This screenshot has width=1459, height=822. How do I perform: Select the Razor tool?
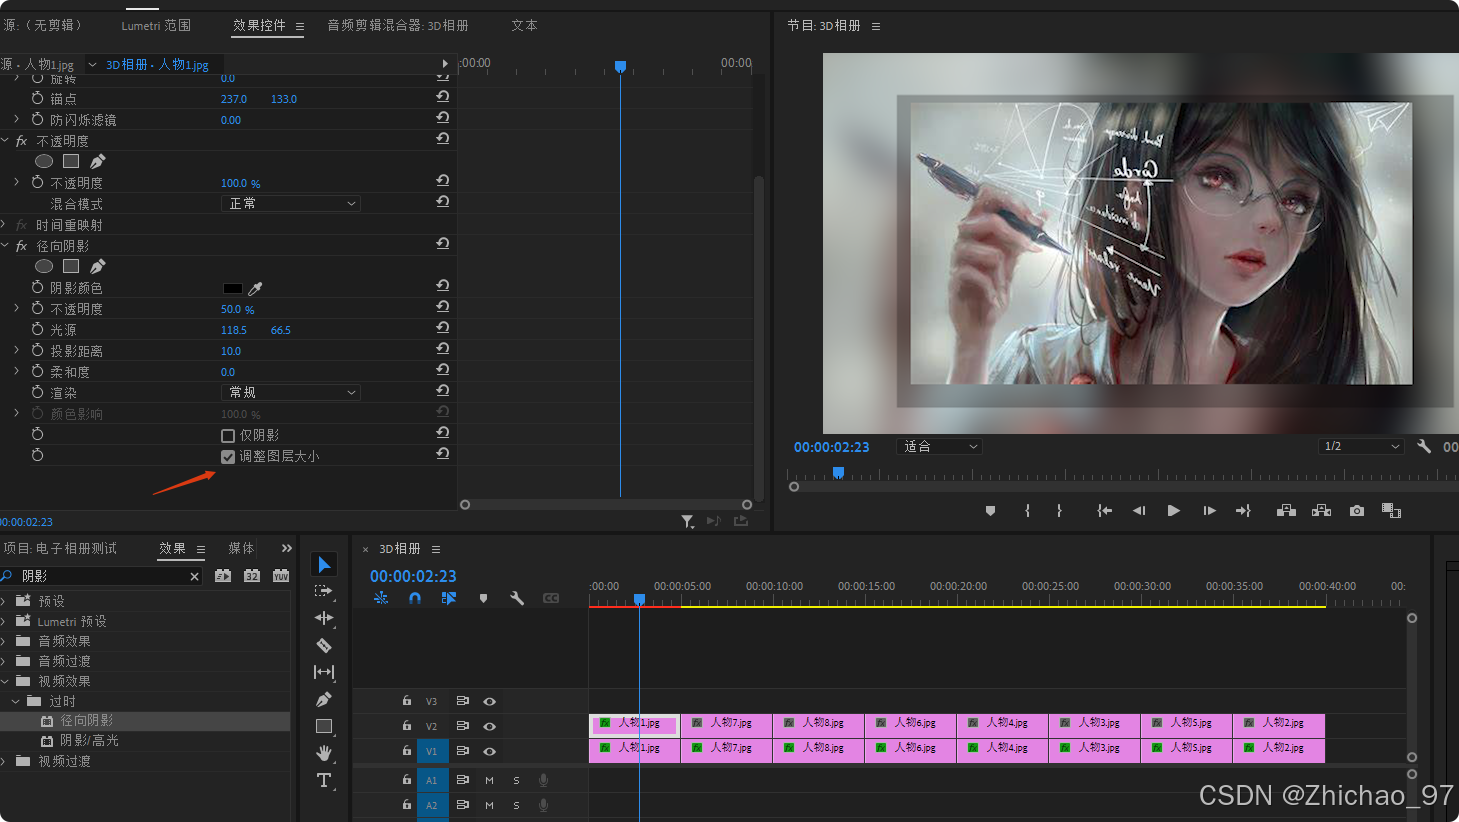click(324, 645)
